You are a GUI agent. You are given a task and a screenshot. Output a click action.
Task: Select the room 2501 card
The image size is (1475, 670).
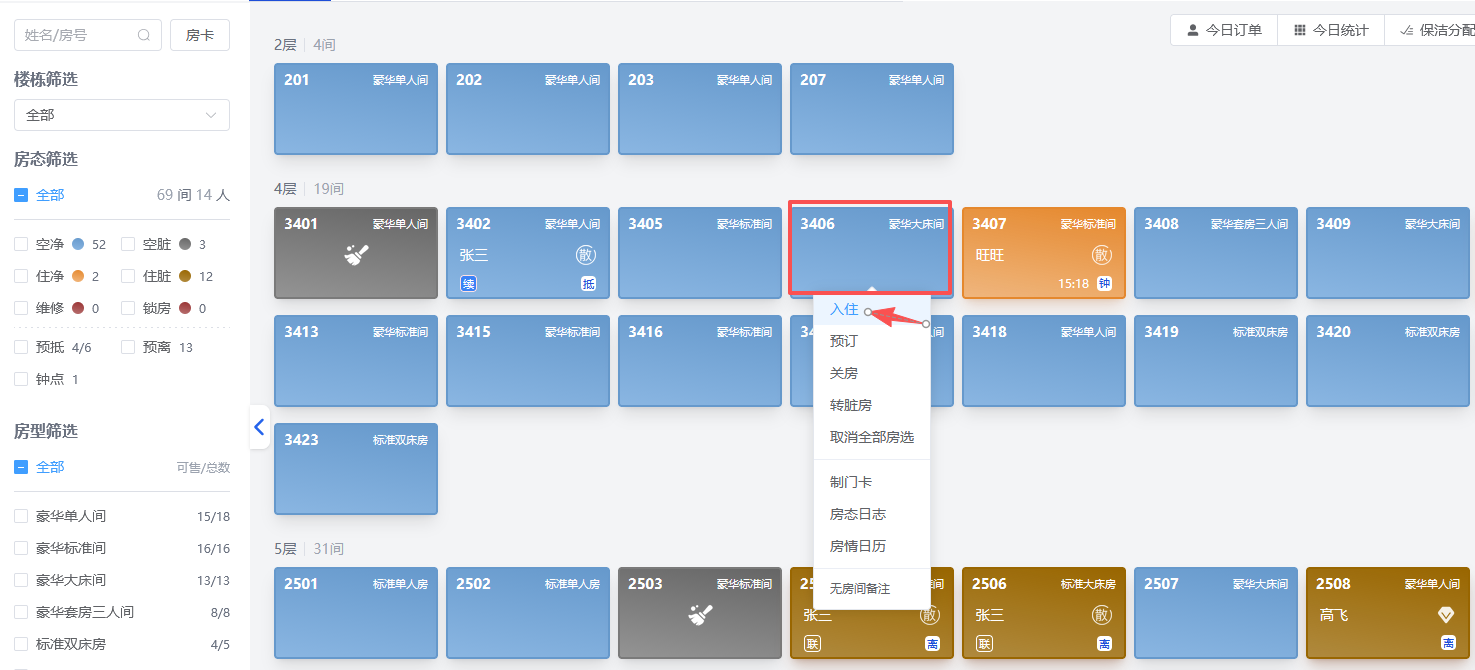coord(356,613)
